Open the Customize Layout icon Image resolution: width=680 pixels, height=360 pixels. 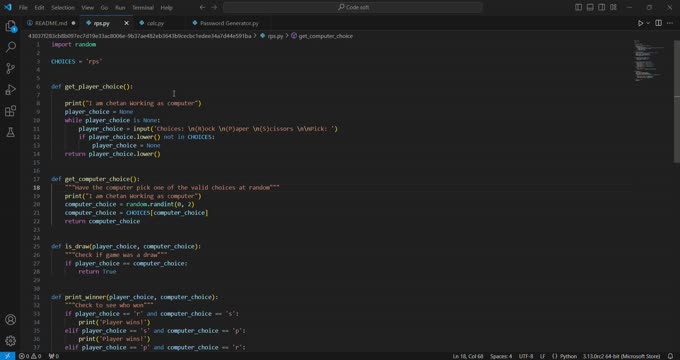click(x=613, y=7)
